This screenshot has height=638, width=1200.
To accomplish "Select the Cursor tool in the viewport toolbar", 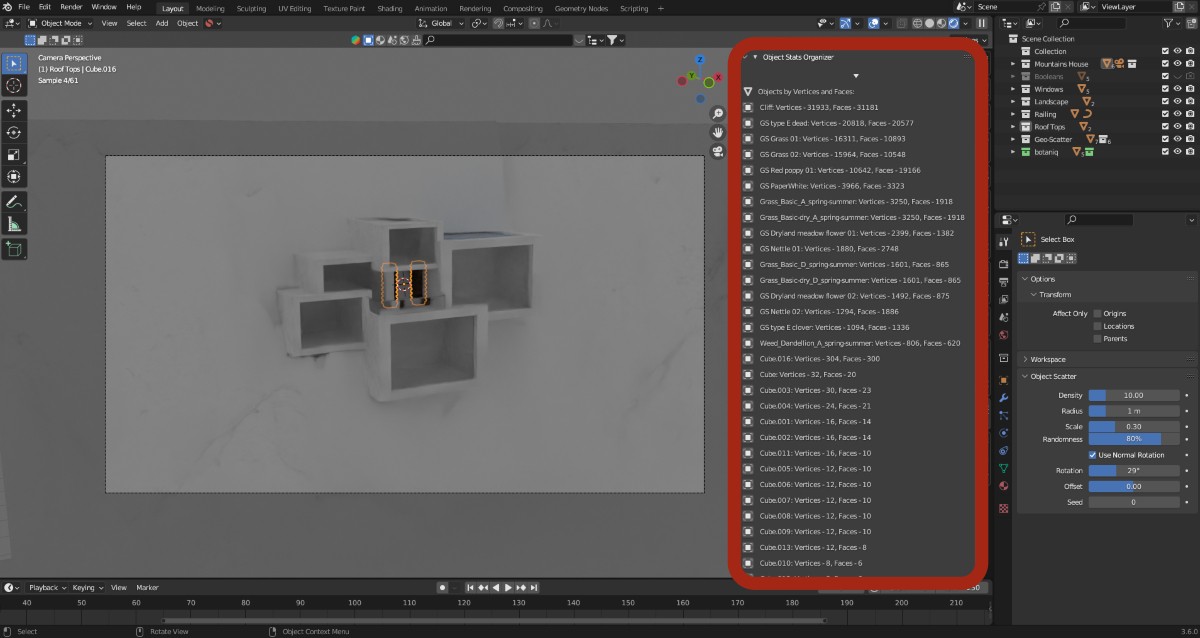I will [14, 86].
